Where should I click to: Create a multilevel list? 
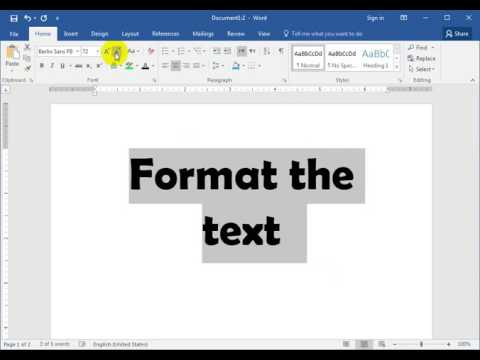point(197,51)
